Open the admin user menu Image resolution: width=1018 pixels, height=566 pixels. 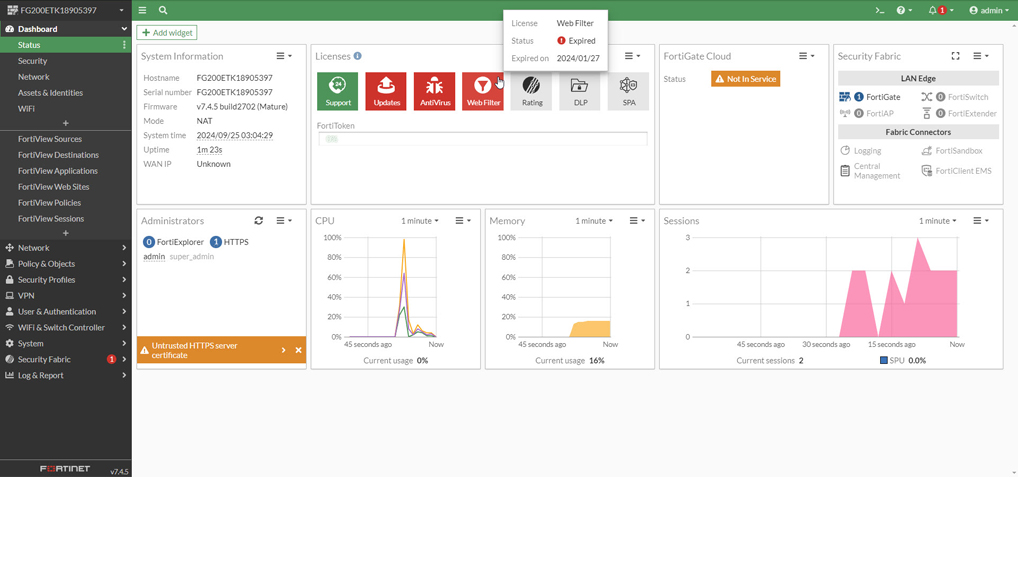(x=989, y=10)
